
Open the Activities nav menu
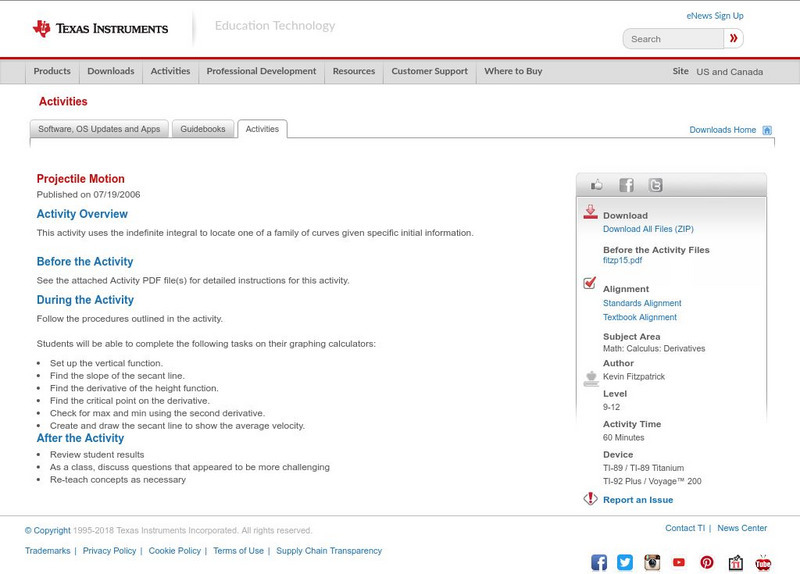click(170, 71)
